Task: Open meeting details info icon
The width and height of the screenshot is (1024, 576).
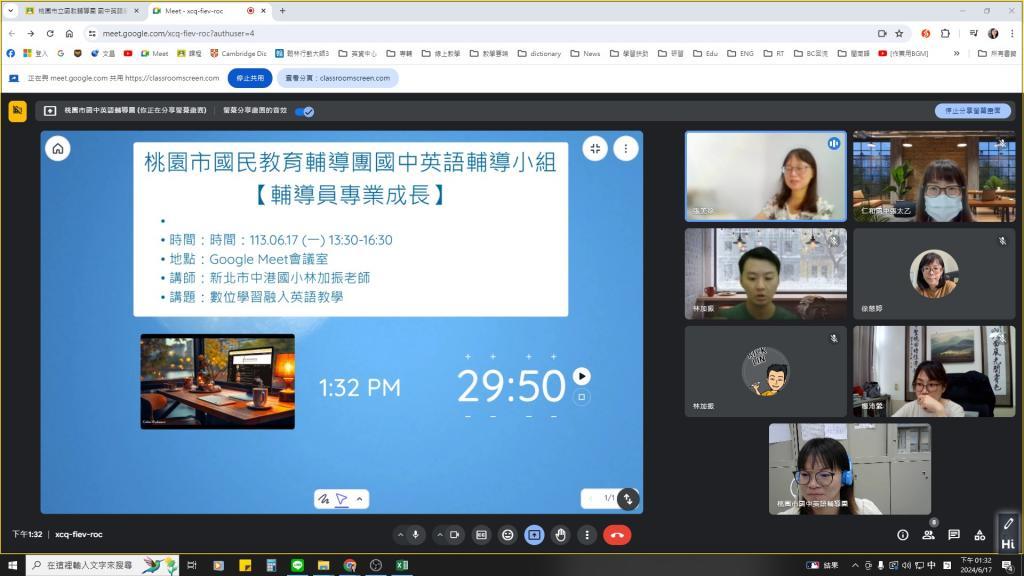Action: coord(902,535)
